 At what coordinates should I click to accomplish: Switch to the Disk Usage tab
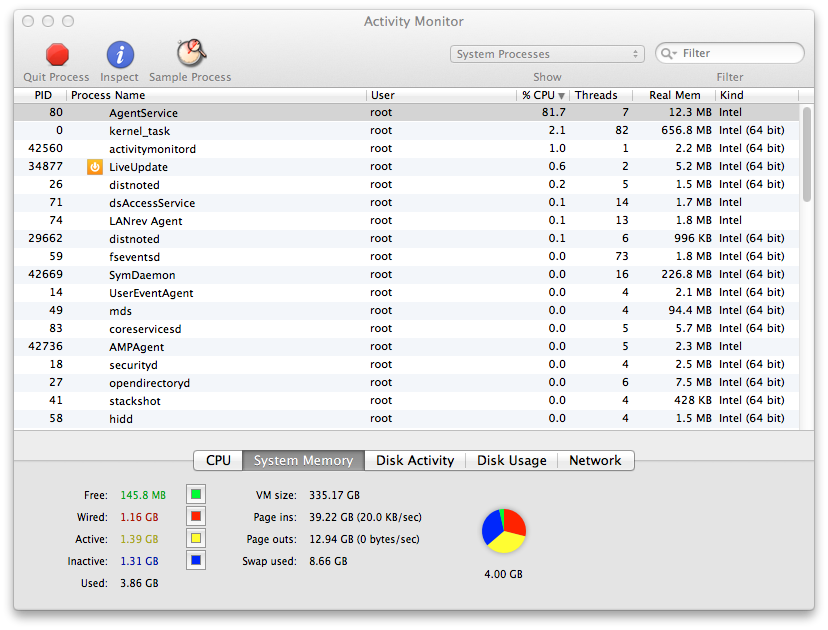[x=512, y=460]
